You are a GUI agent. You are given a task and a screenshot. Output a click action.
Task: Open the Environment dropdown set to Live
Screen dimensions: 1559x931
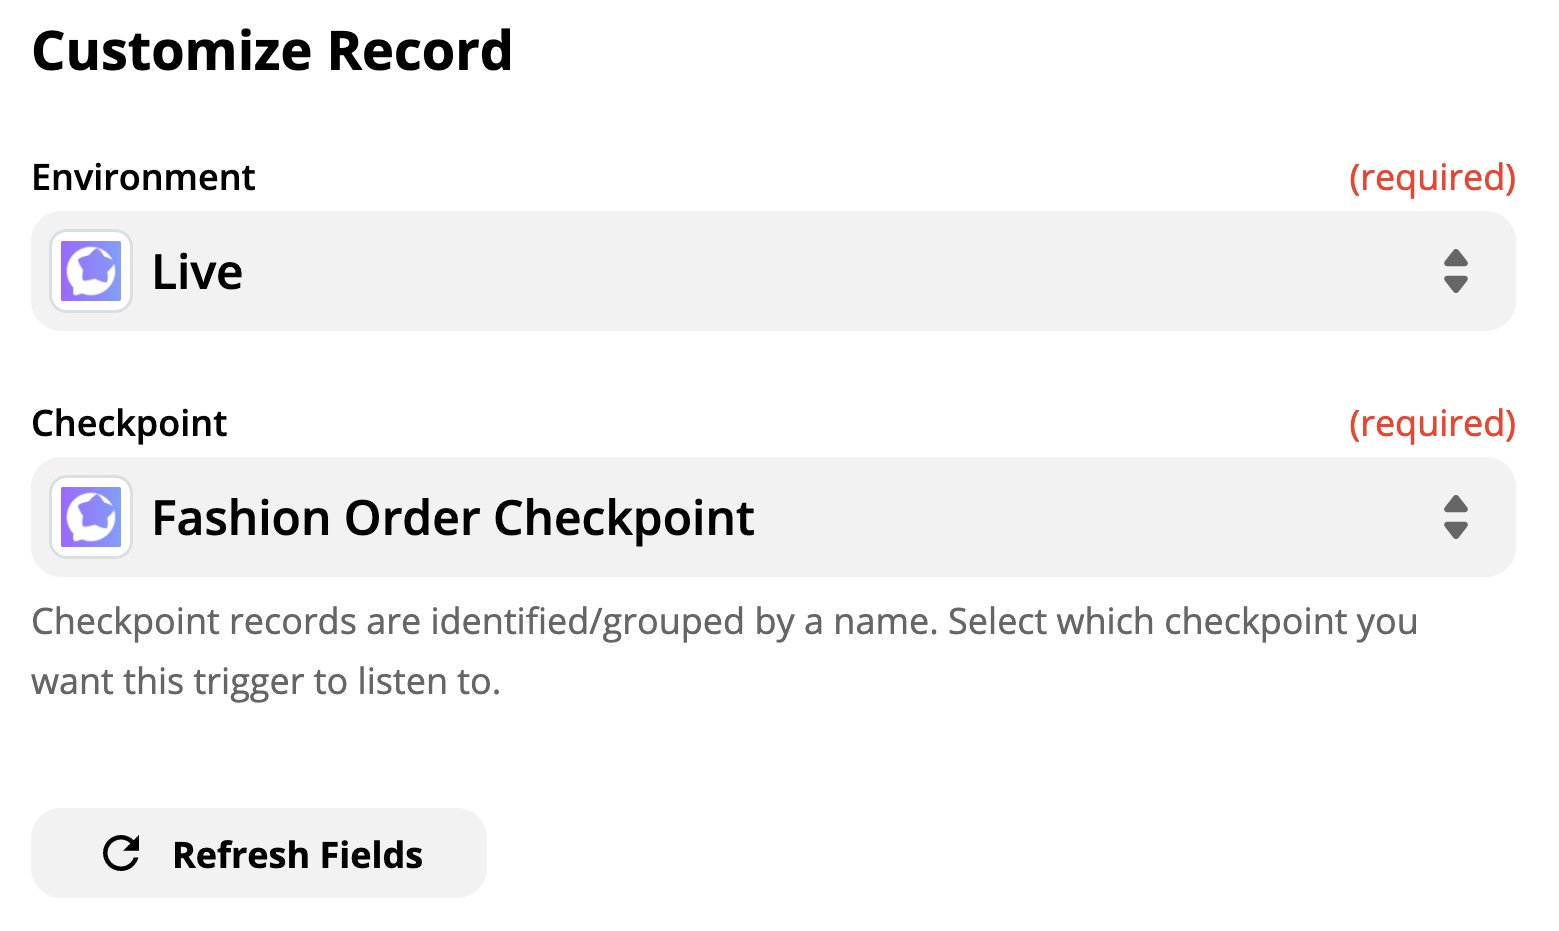[x=773, y=271]
